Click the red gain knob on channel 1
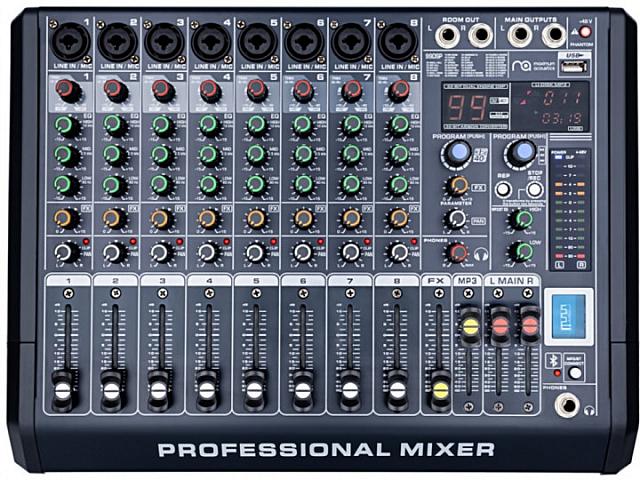640x480 pixels. [x=66, y=91]
